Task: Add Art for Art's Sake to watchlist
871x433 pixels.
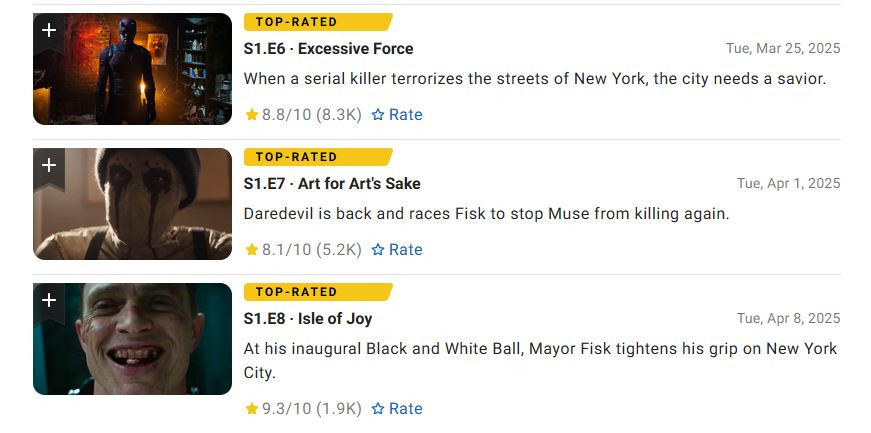Action: tap(49, 168)
